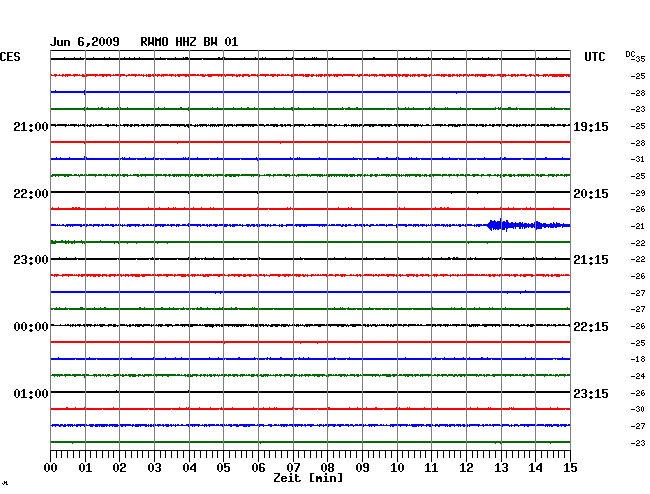
Task: Click the 'CES' column header on the left
Action: pos(10,57)
